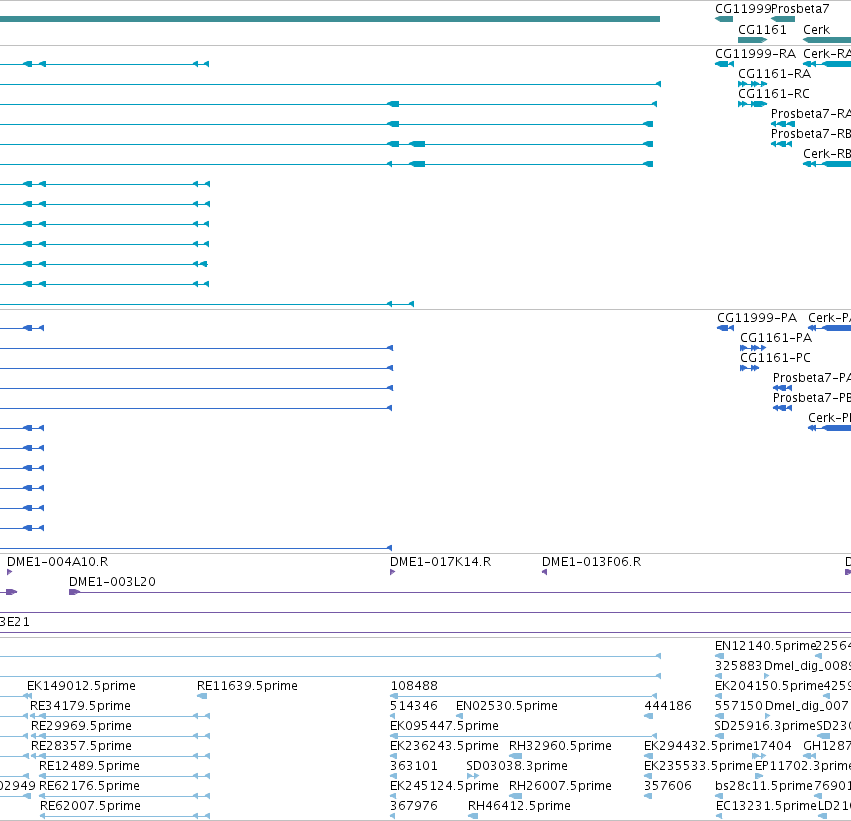Select the CG1161-PA protein label
851x821 pixels.
(776, 338)
